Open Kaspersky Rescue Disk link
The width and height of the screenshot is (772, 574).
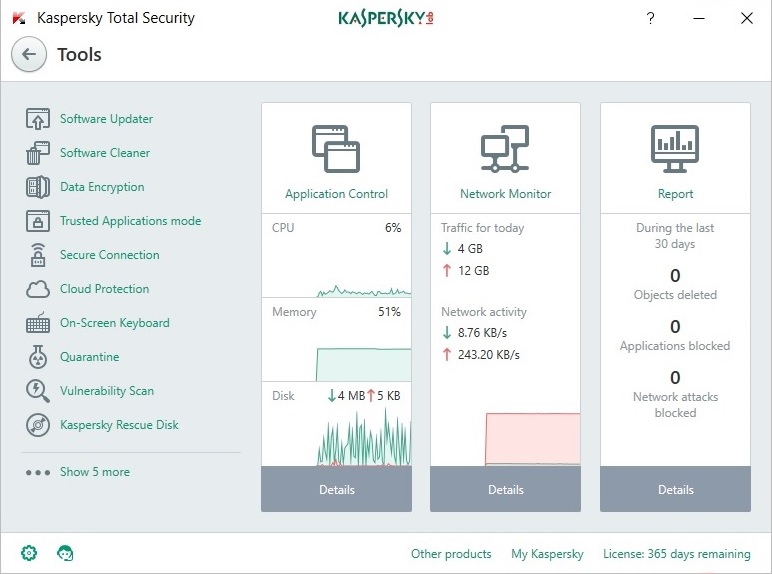point(119,425)
